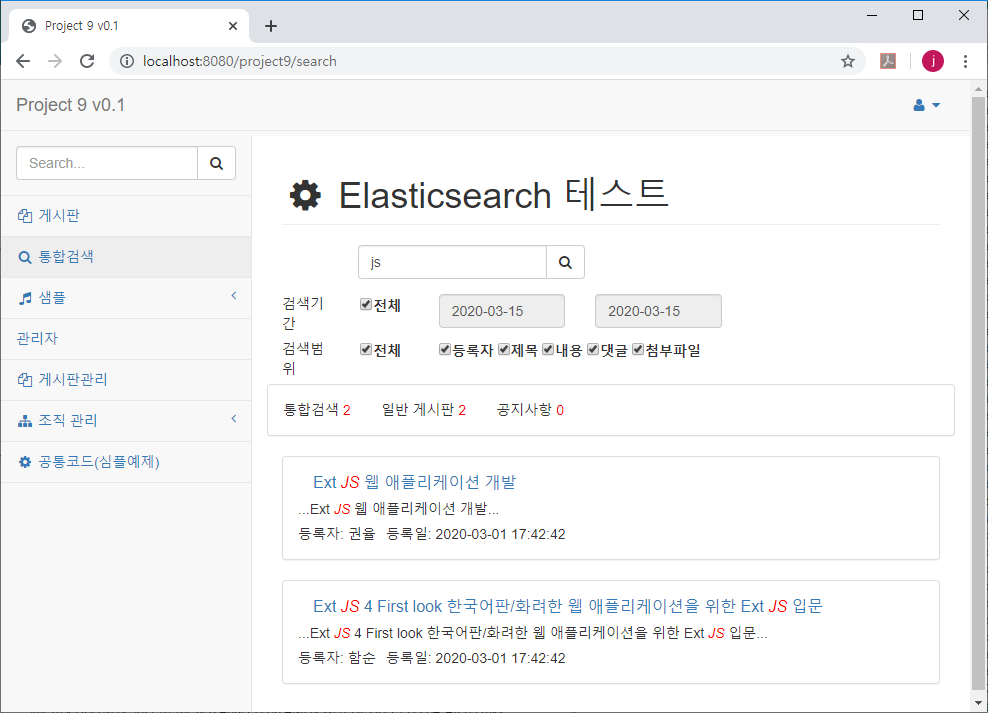
Task: Open the 게시판 sidebar menu
Action: [126, 215]
